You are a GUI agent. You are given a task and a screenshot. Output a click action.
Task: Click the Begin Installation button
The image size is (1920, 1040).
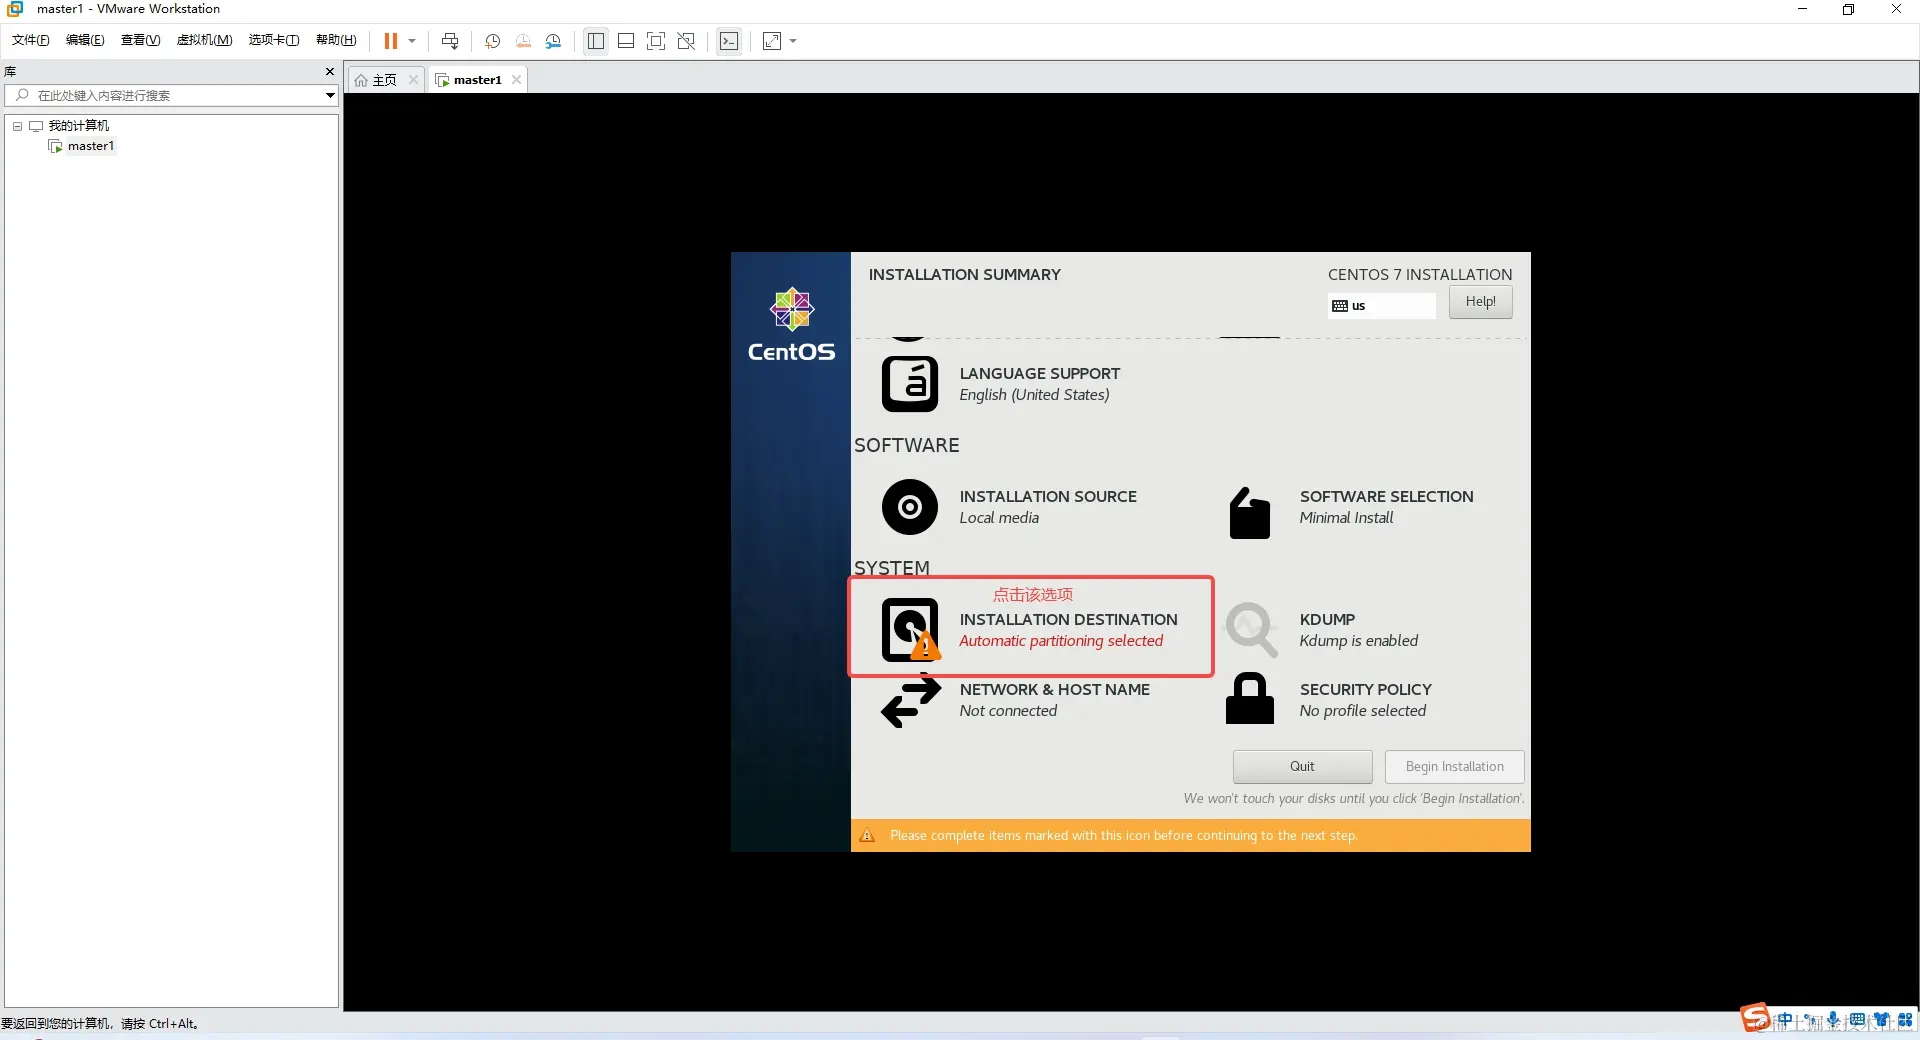[1454, 767]
